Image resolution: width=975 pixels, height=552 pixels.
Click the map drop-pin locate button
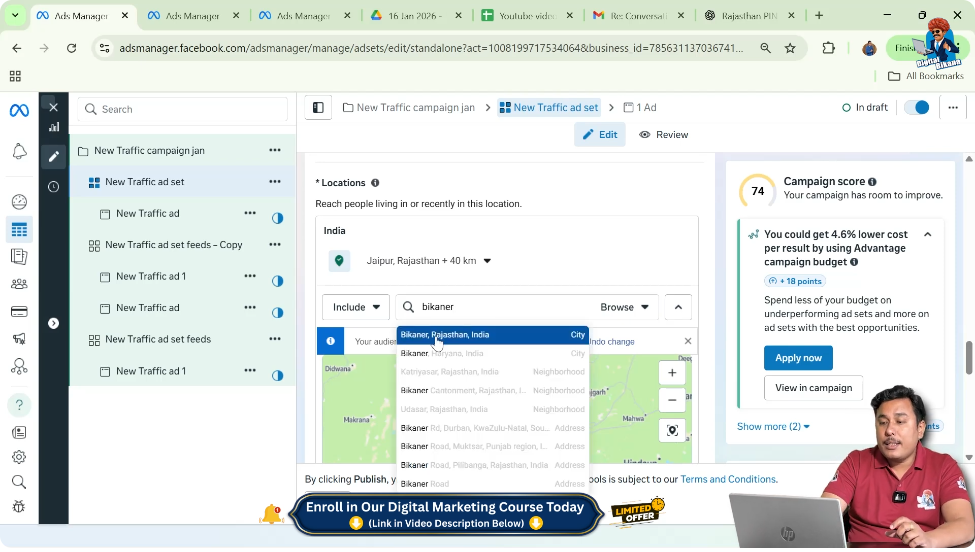coord(672,430)
